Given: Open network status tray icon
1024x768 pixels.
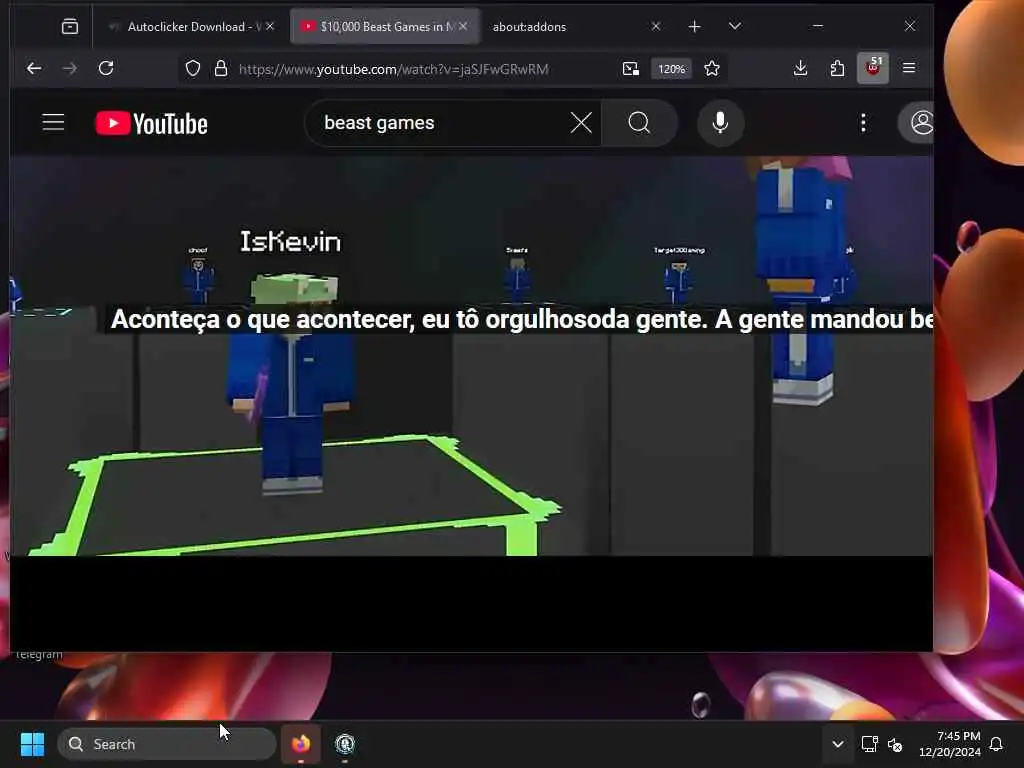Looking at the screenshot, I should (869, 744).
